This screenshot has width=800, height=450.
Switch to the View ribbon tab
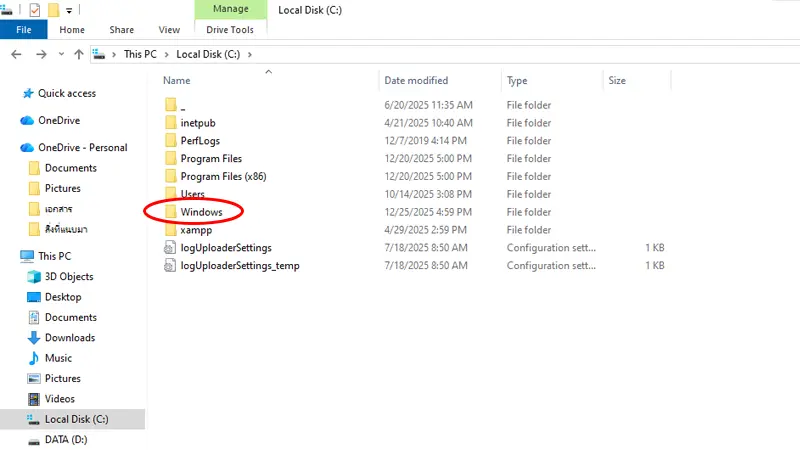coord(169,30)
